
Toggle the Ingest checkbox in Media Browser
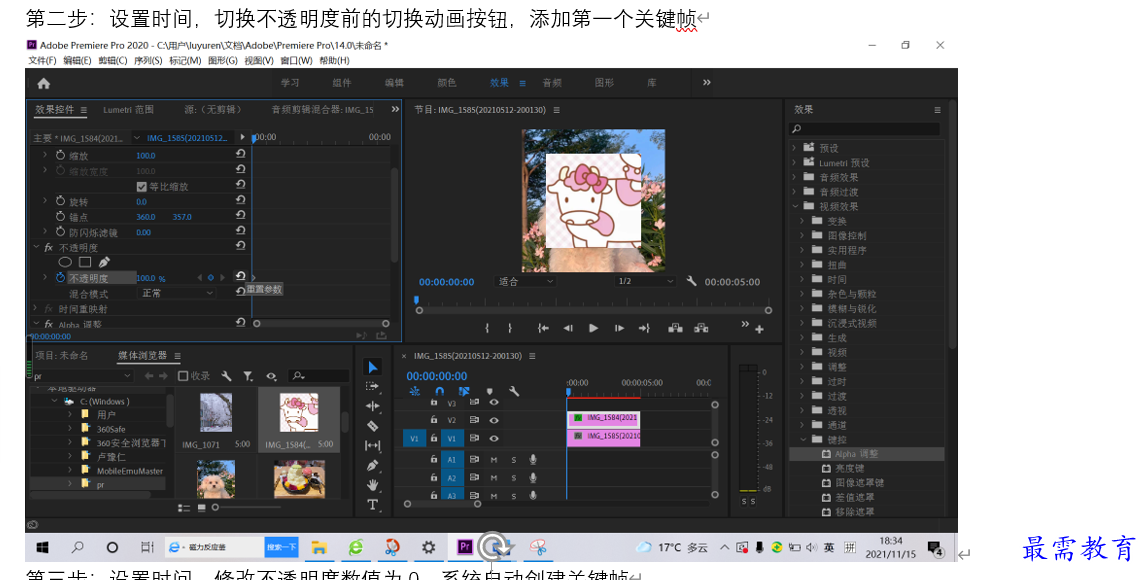pyautogui.click(x=183, y=376)
